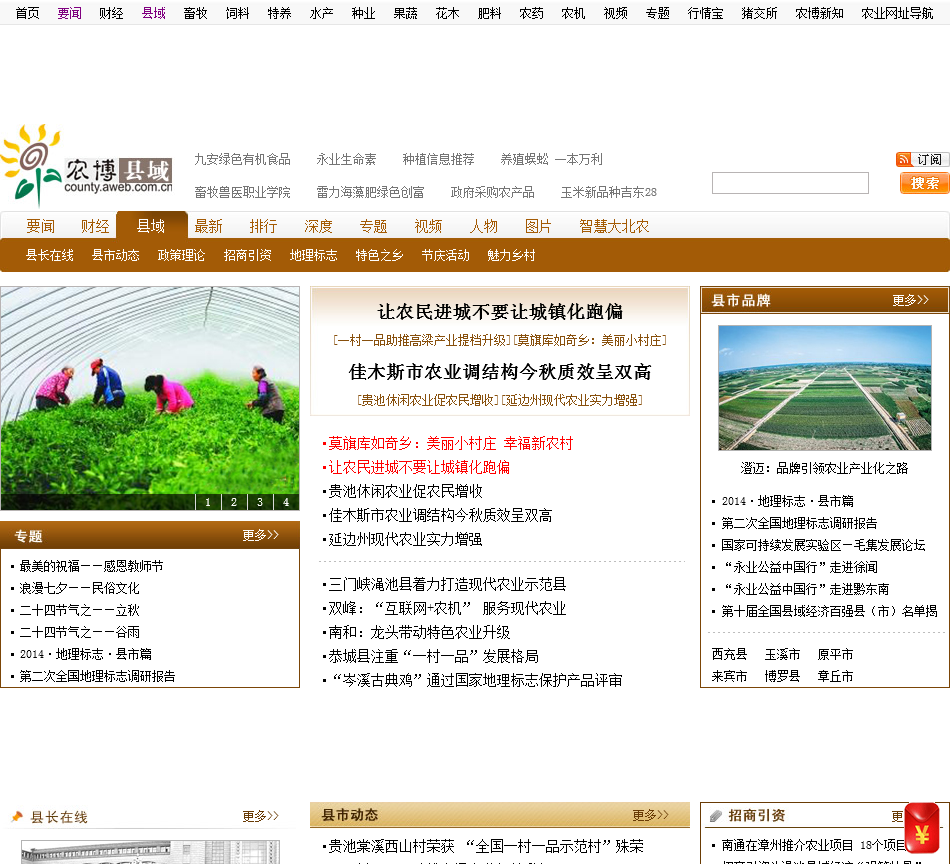Open “永业公益中国行”走进徐闻 link
The image size is (950, 864).
point(799,567)
